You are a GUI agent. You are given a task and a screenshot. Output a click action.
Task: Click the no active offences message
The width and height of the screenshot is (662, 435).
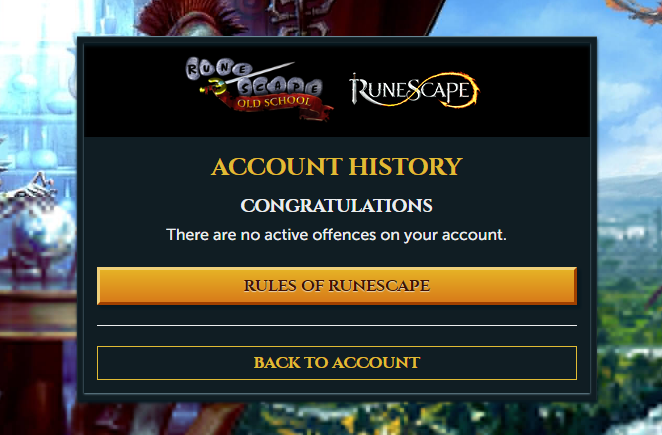click(336, 235)
